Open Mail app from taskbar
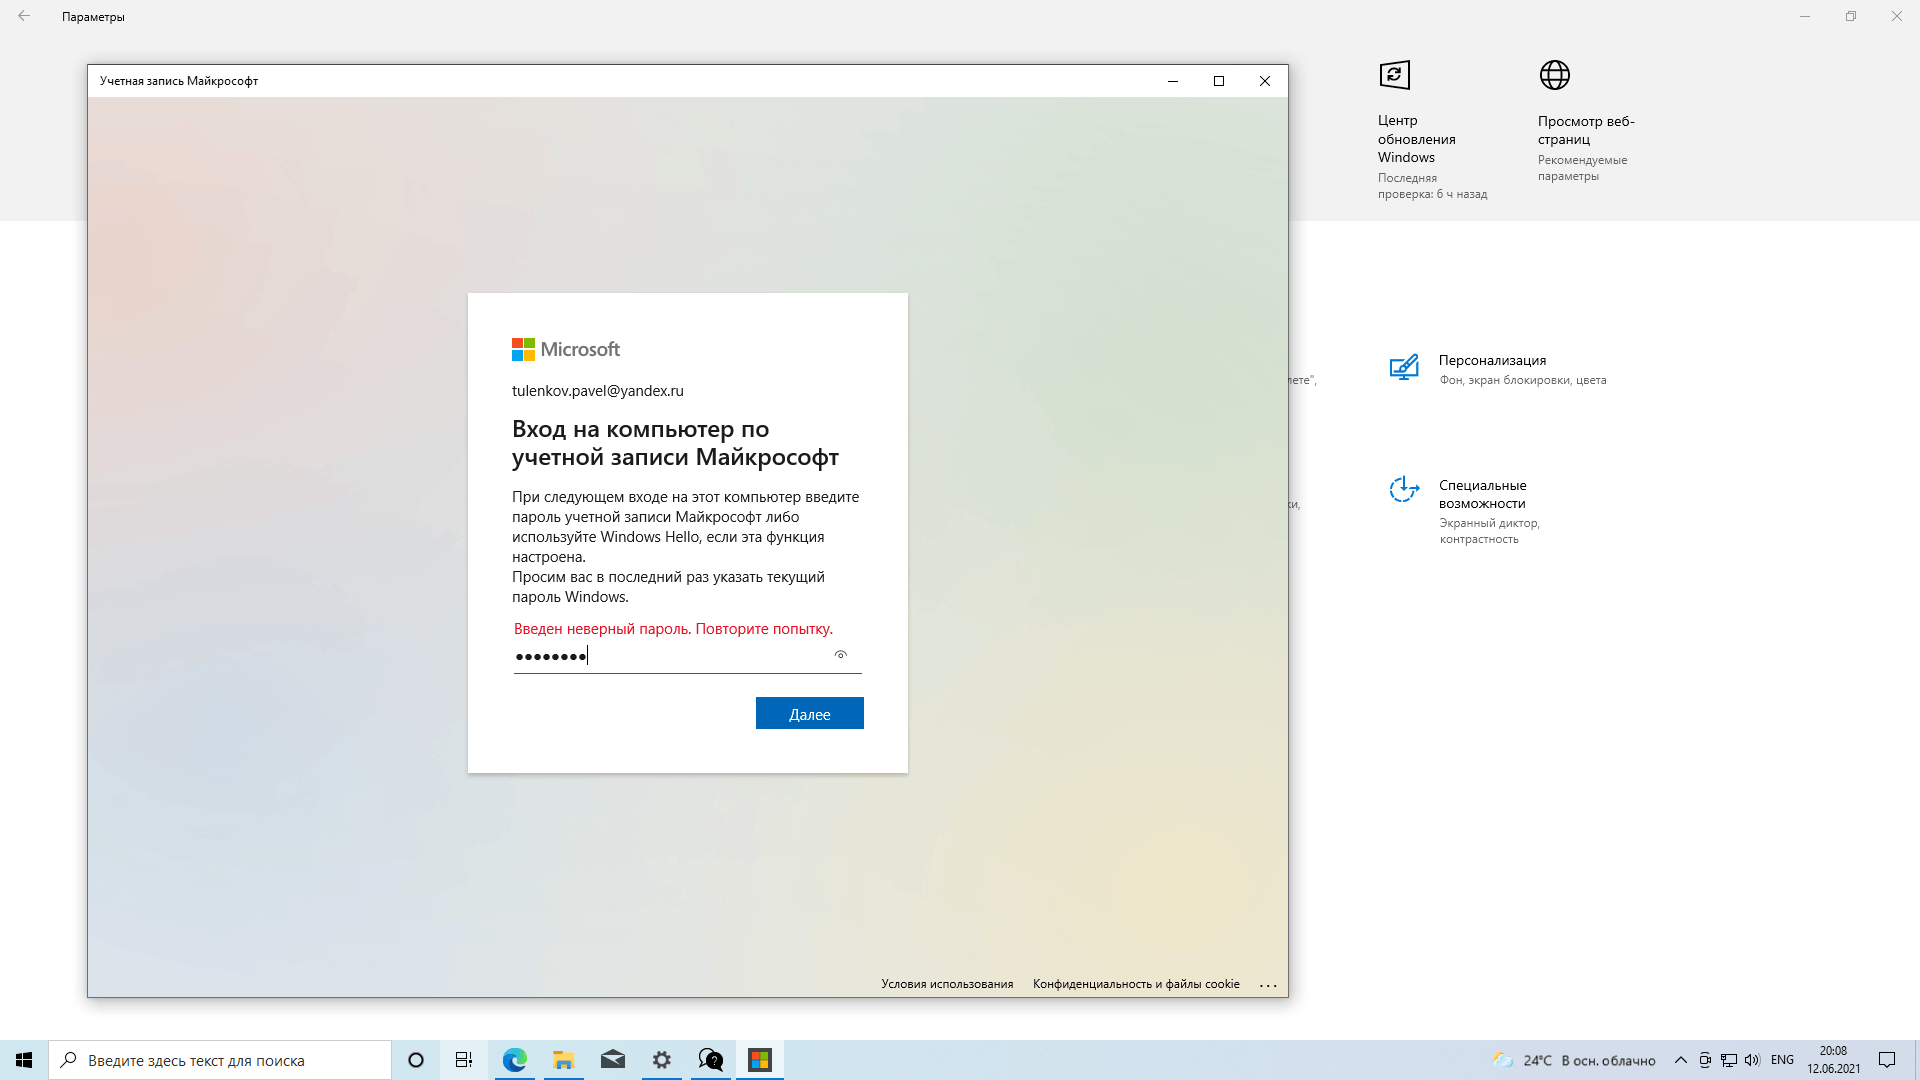Screen dimensions: 1920x1080 click(x=613, y=1060)
